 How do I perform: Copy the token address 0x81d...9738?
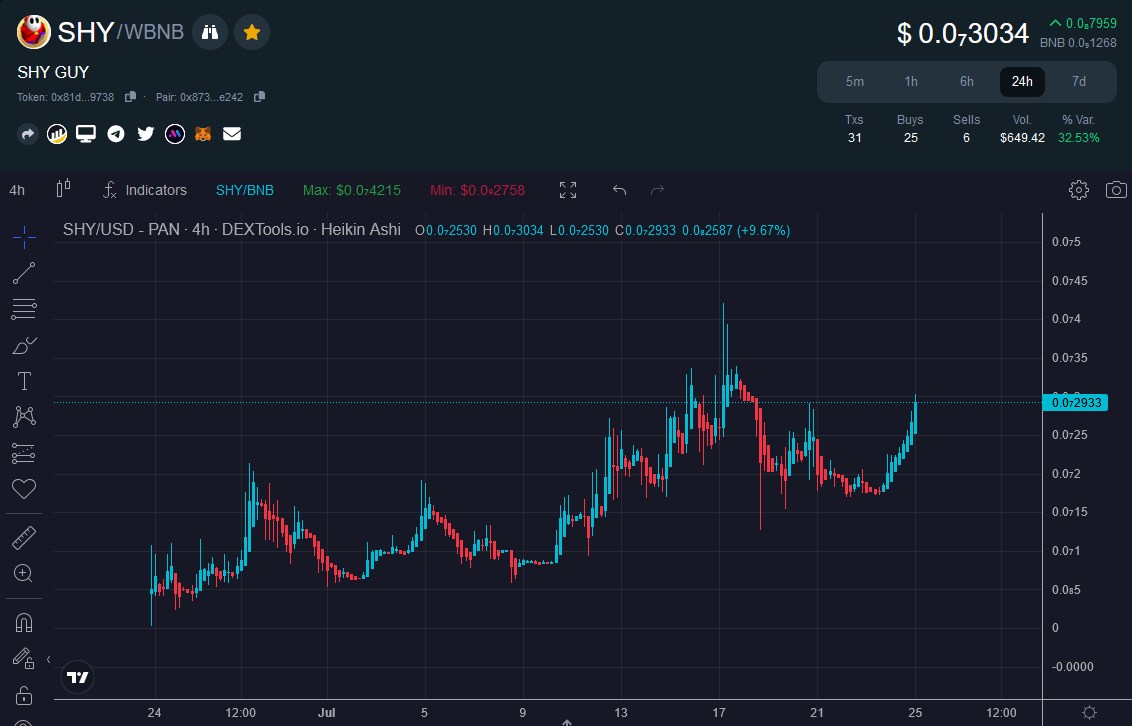click(x=131, y=97)
